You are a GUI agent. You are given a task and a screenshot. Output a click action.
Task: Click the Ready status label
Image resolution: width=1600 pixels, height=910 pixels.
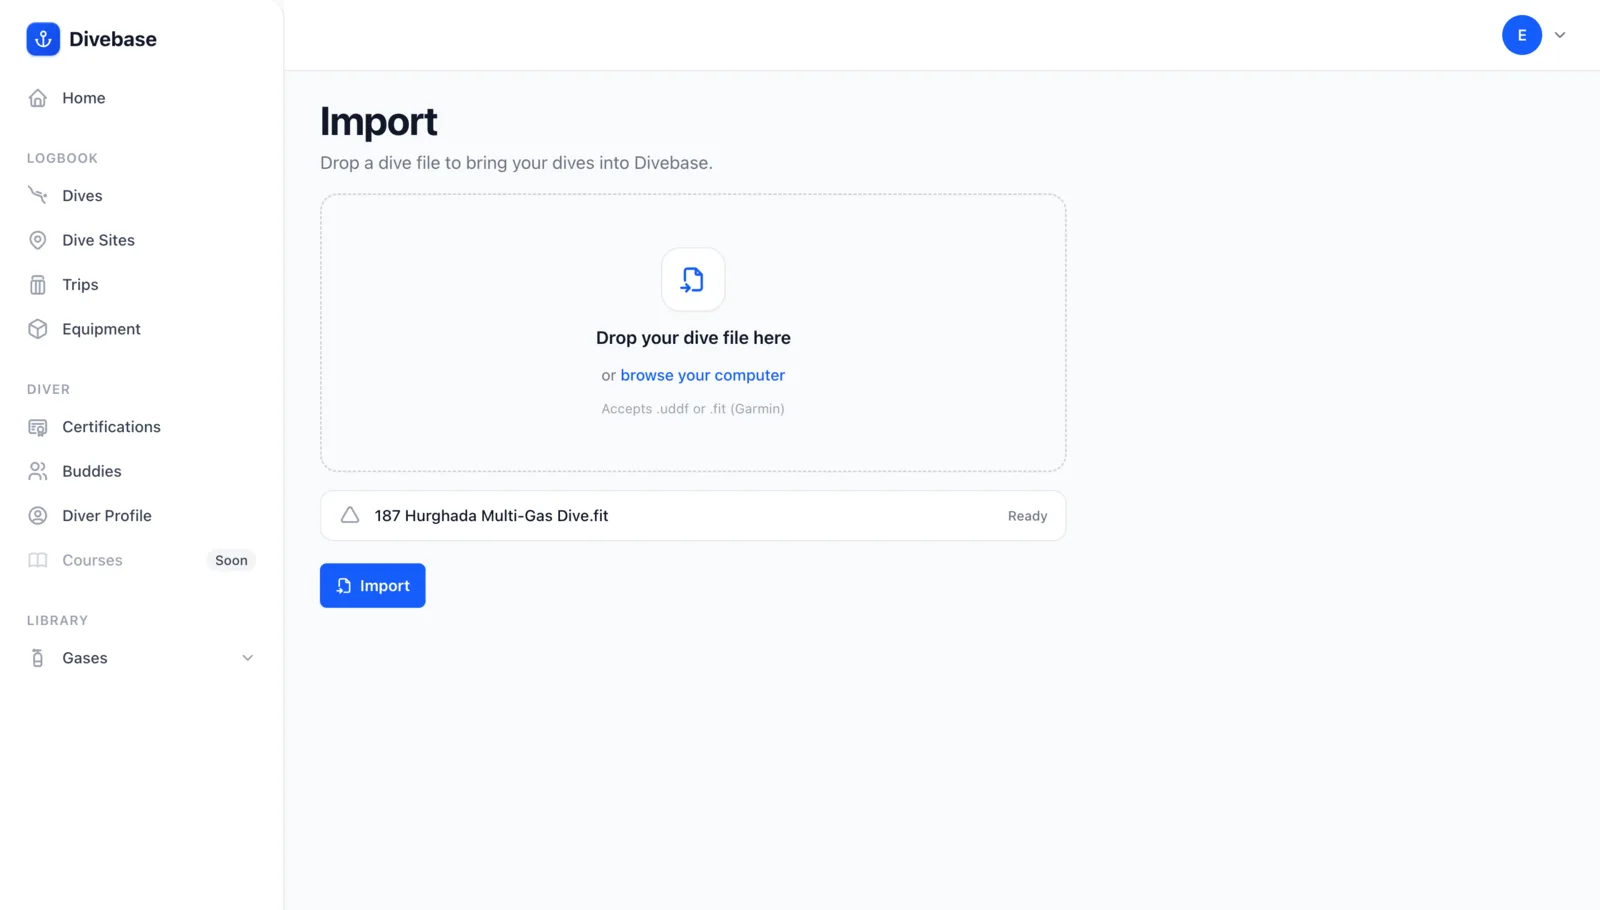[x=1027, y=516]
